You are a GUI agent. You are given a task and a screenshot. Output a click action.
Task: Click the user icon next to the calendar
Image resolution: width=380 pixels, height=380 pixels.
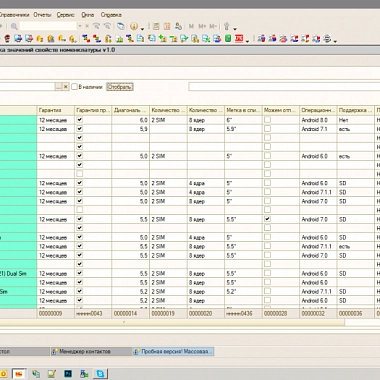pyautogui.click(x=178, y=26)
